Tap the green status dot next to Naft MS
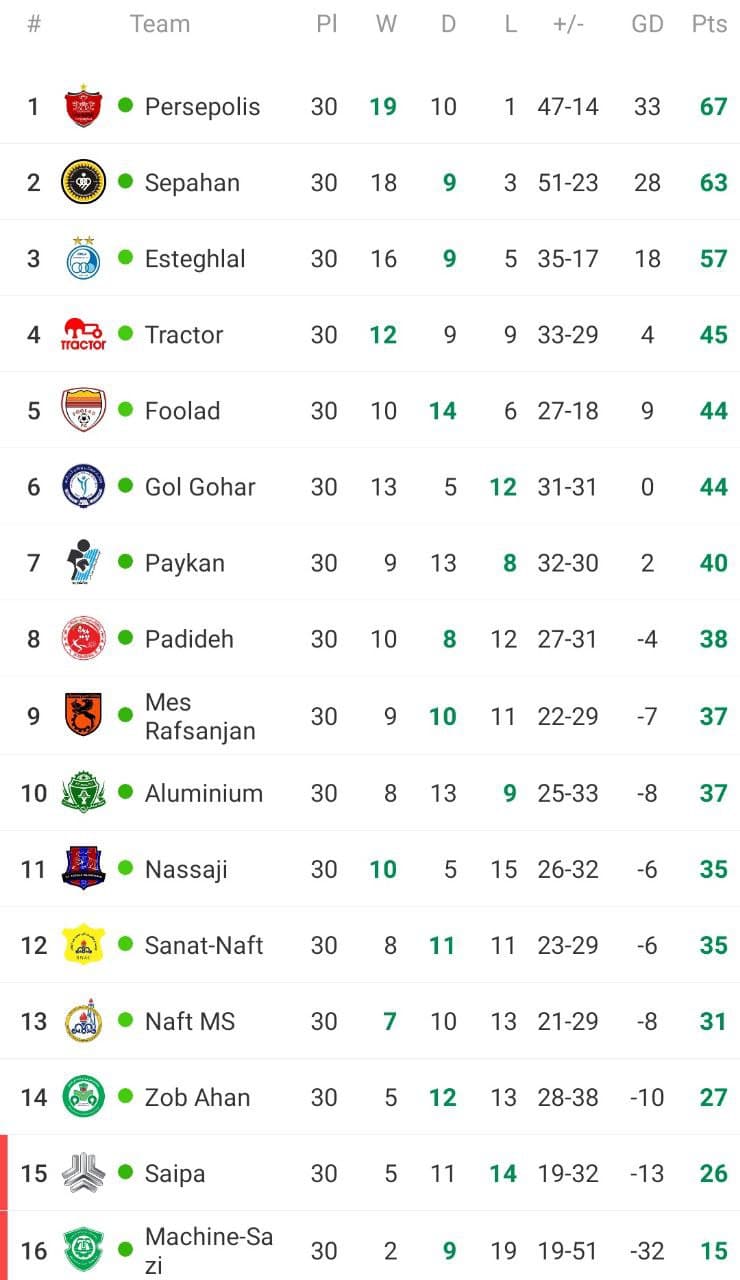The height and width of the screenshot is (1280, 740). [x=125, y=1019]
